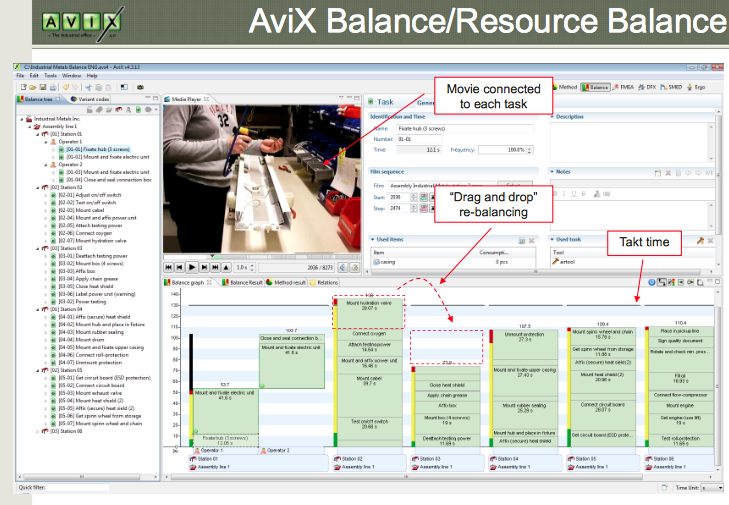Click the Cut toolbar icon

[88, 87]
